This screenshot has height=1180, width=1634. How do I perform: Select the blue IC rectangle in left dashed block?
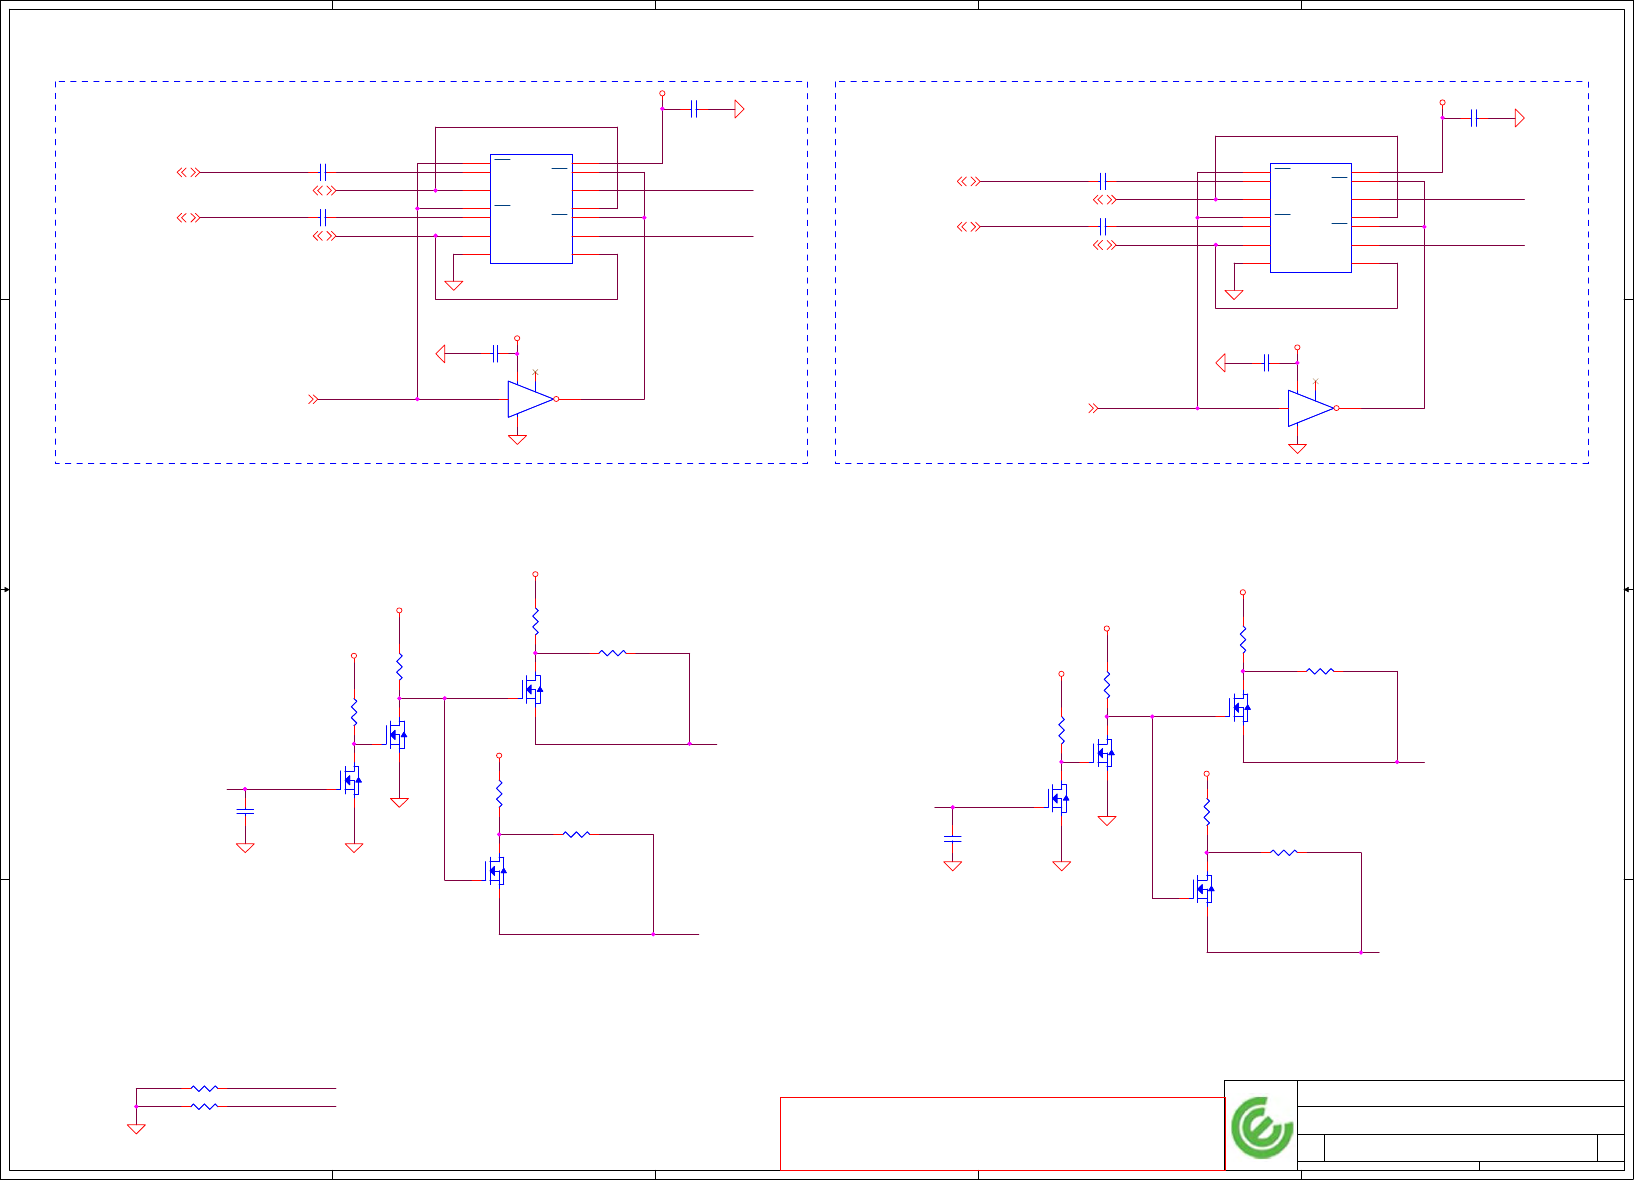(x=531, y=209)
